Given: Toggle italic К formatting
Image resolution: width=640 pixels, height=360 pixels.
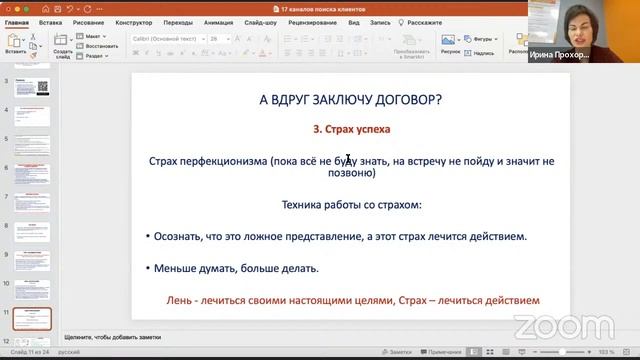Looking at the screenshot, I should pos(147,53).
